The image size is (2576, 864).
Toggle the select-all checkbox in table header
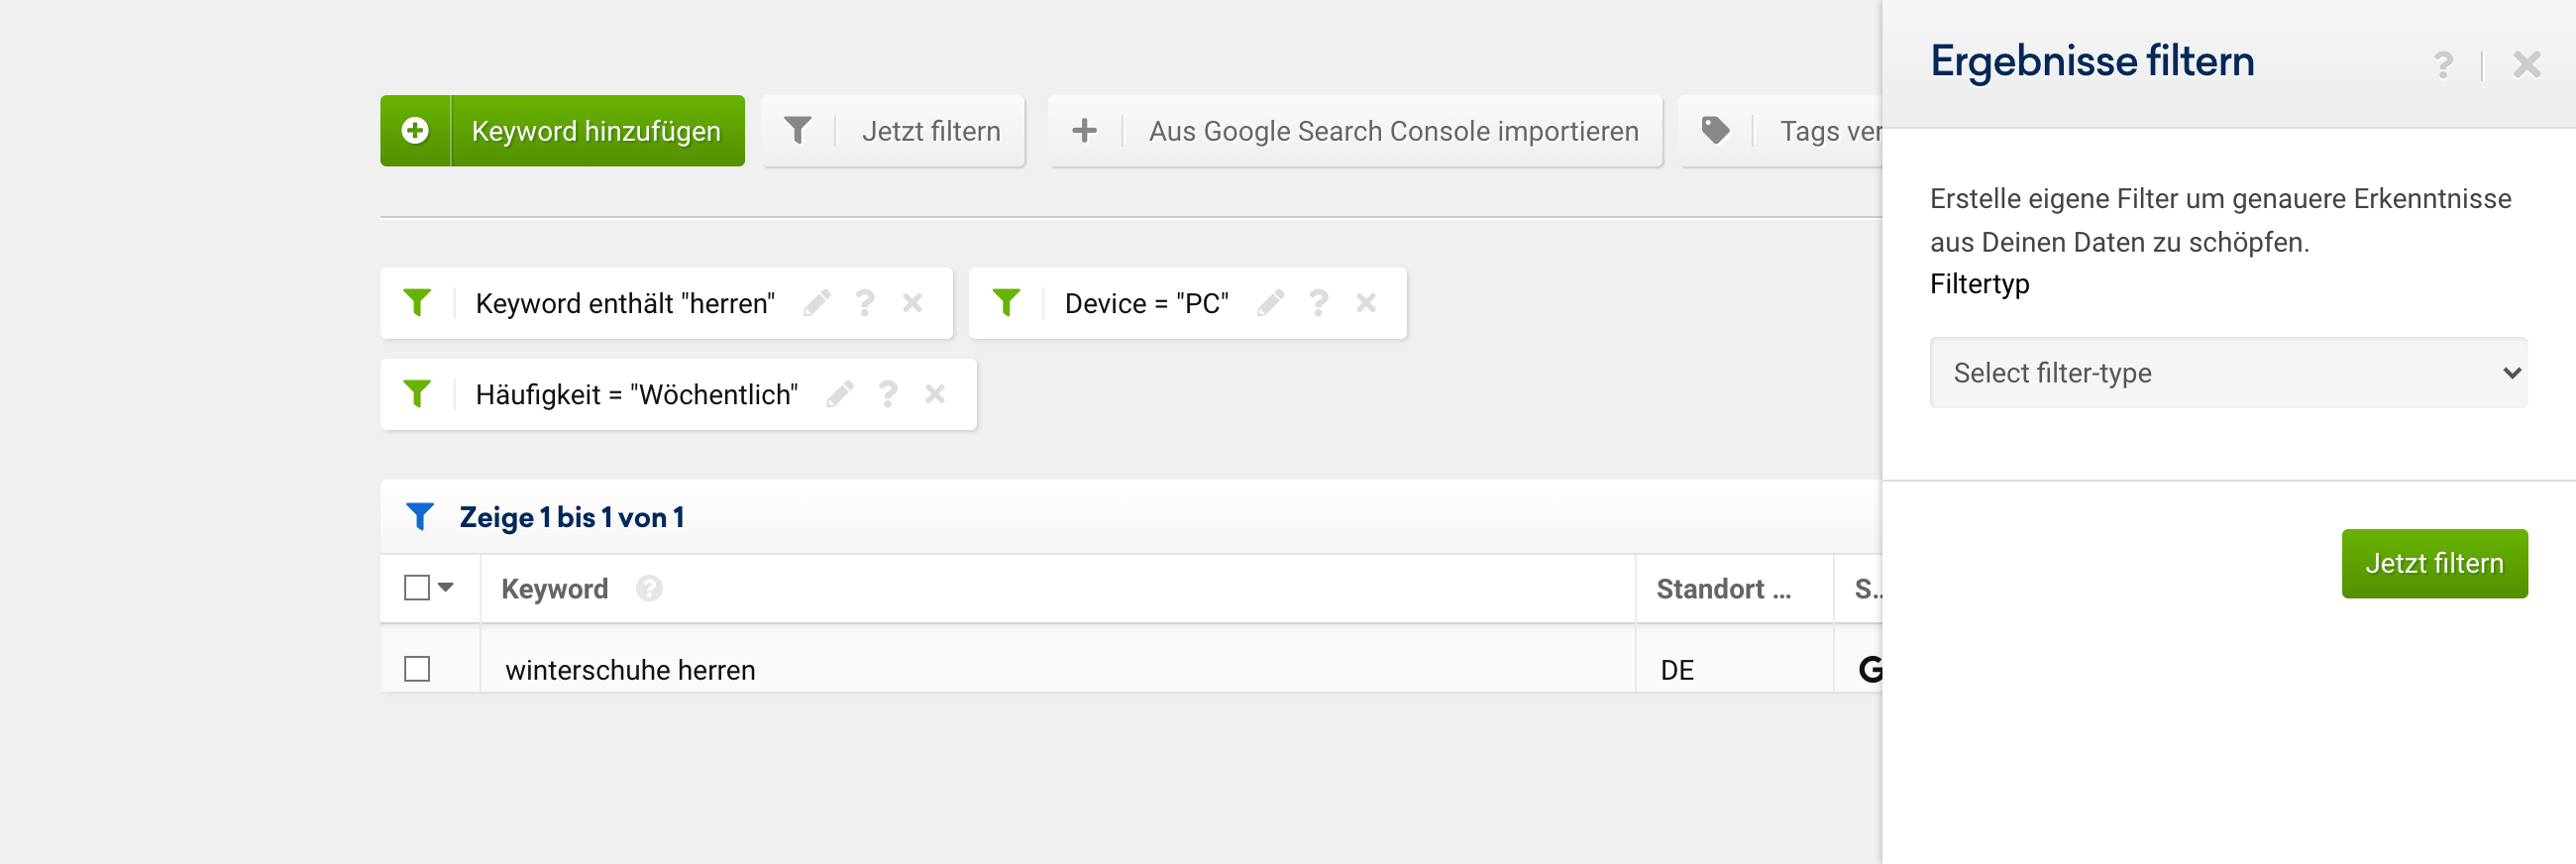[x=417, y=587]
